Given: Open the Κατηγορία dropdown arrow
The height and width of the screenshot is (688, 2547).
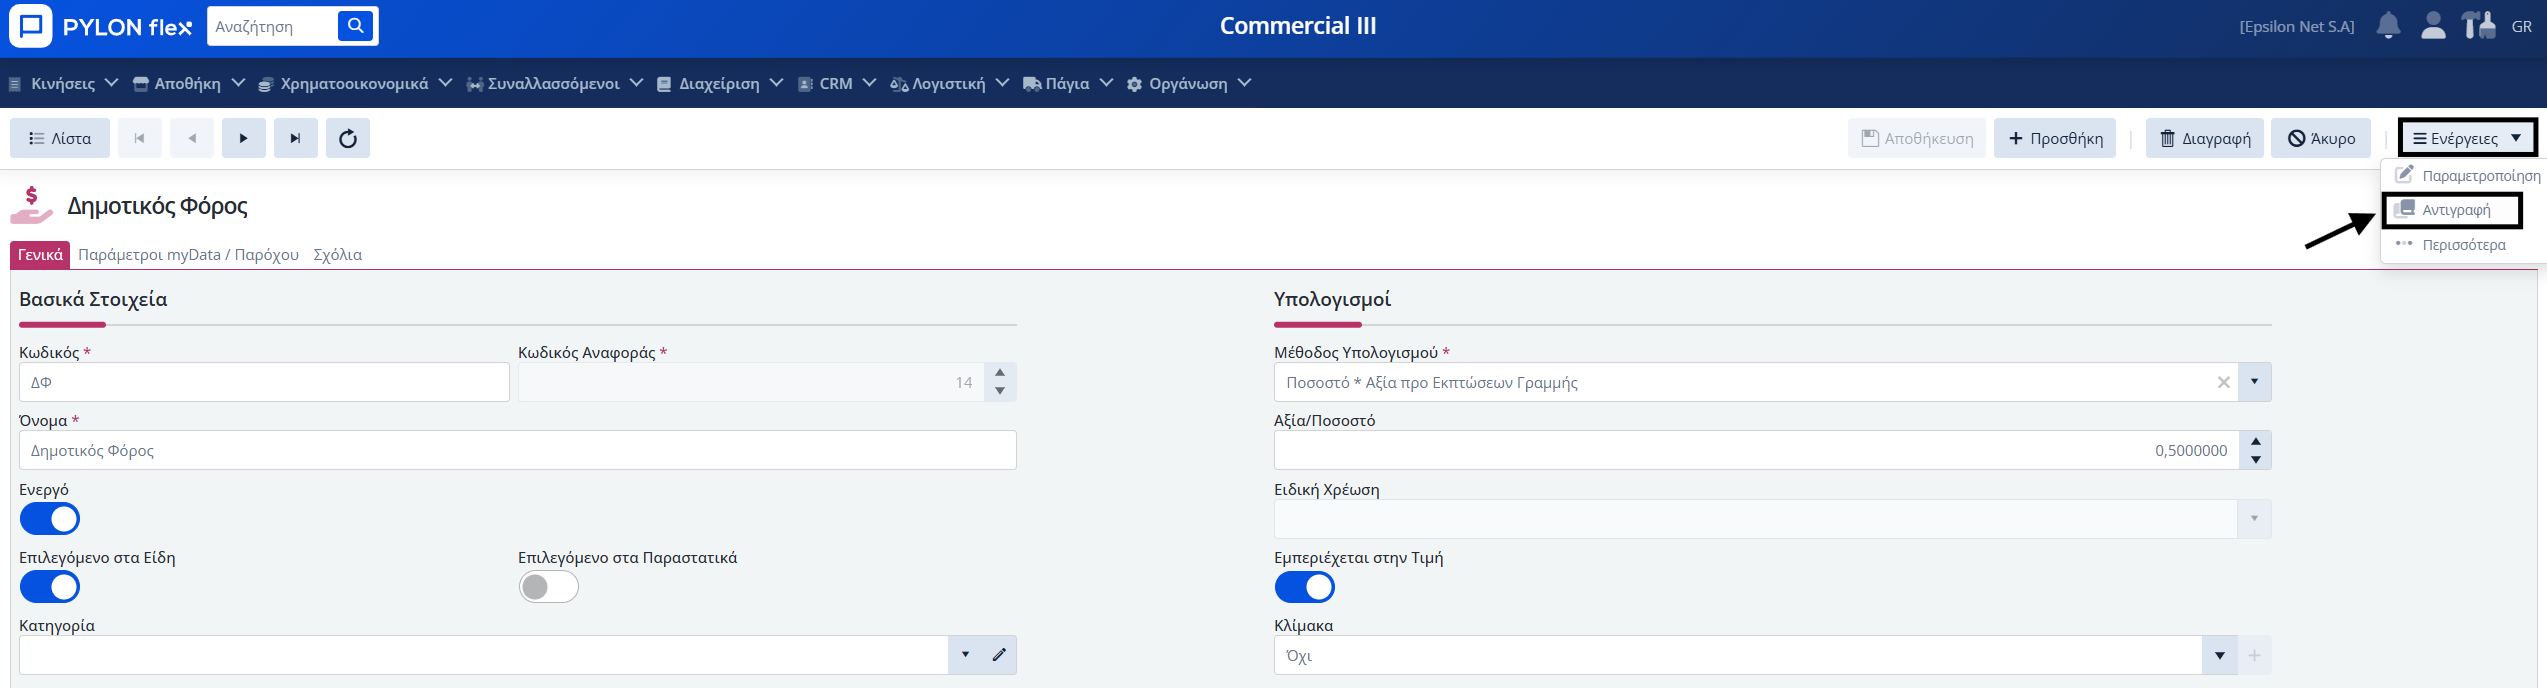Looking at the screenshot, I should click(x=965, y=655).
